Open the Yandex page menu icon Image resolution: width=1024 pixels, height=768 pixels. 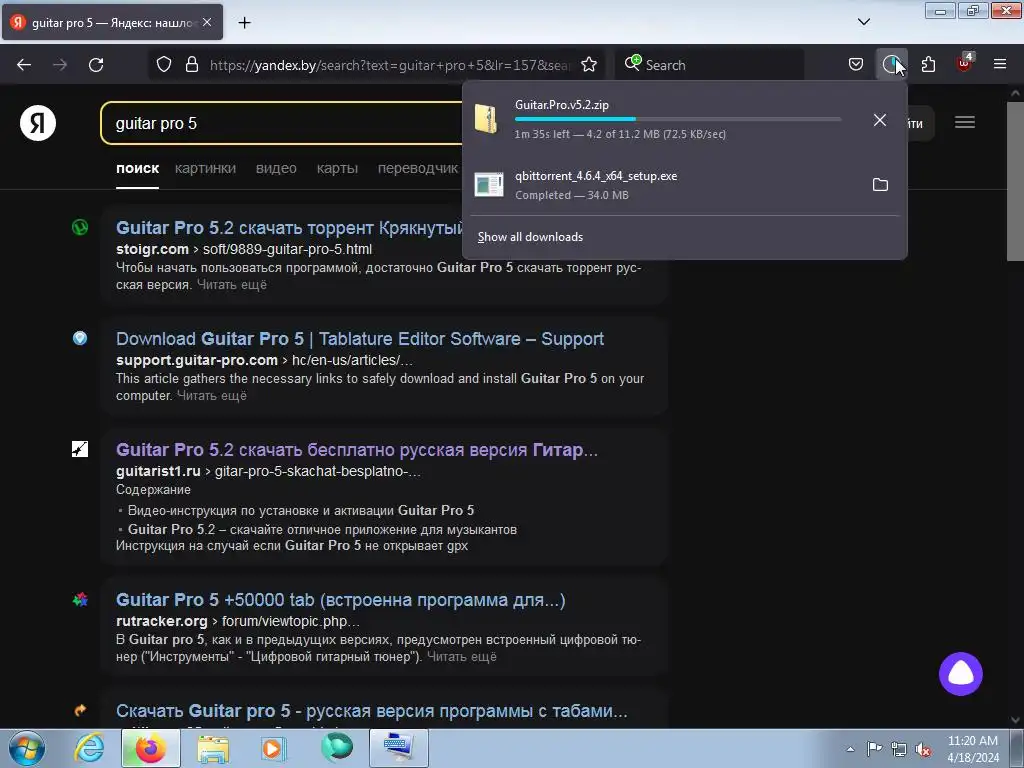(965, 123)
